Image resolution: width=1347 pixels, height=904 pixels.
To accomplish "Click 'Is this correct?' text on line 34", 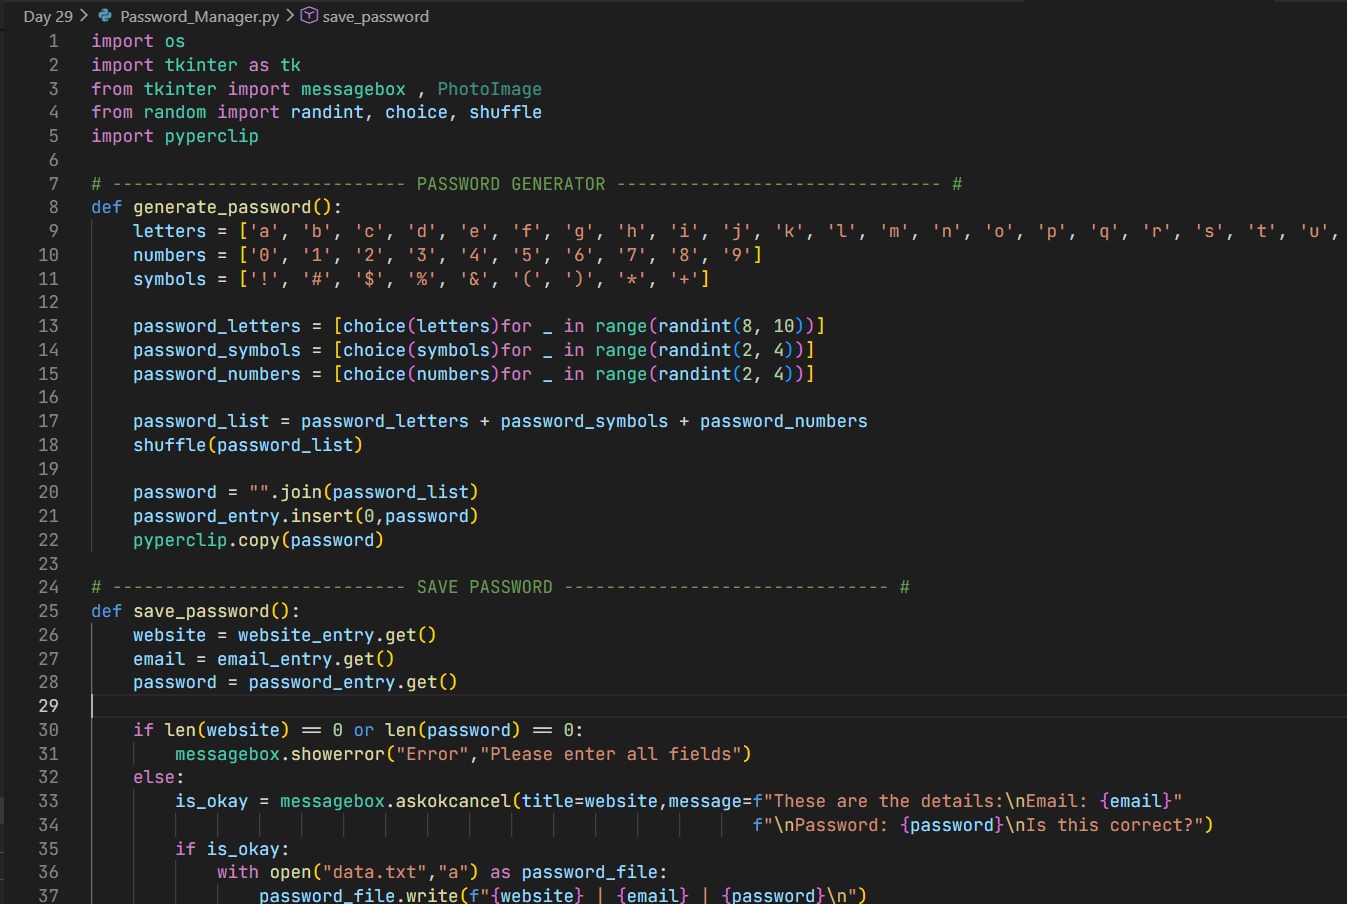I will point(1110,825).
